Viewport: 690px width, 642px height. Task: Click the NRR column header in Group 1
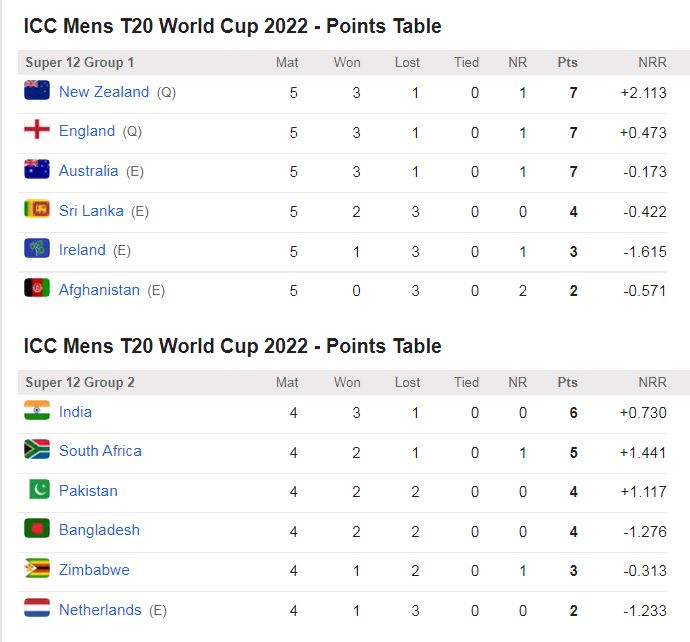[652, 63]
